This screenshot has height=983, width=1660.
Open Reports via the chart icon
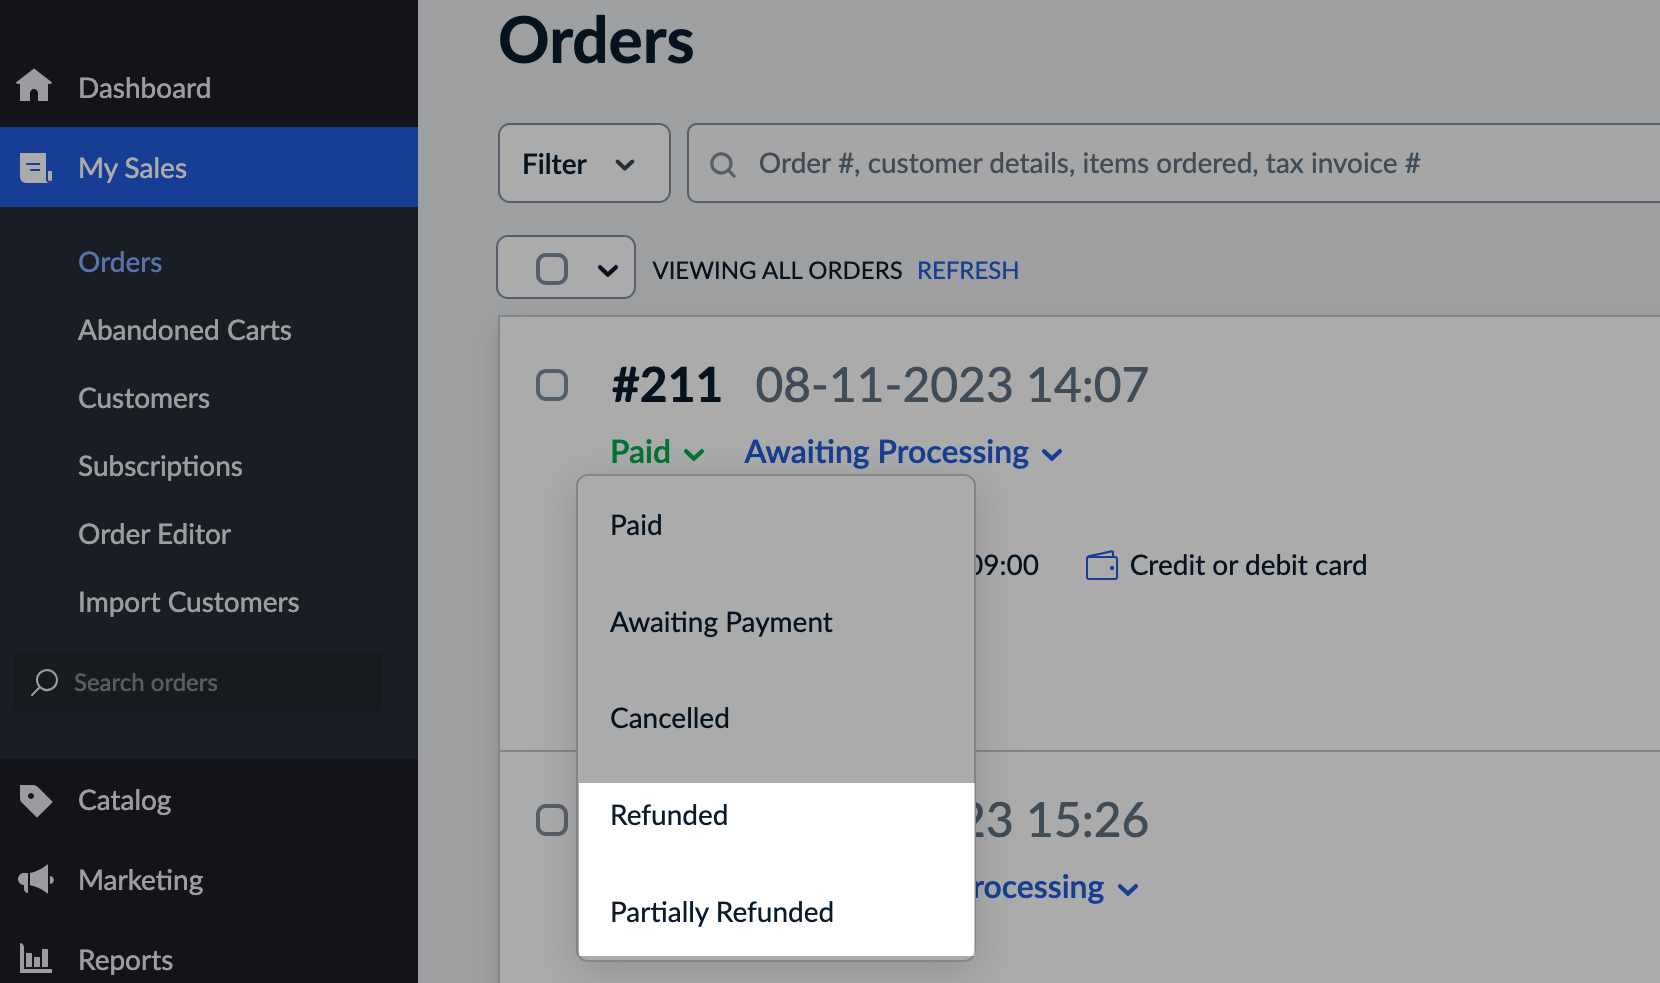pyautogui.click(x=34, y=959)
